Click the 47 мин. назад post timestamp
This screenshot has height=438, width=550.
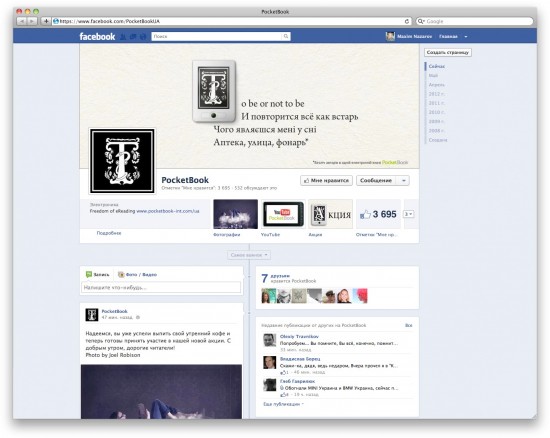coord(117,317)
